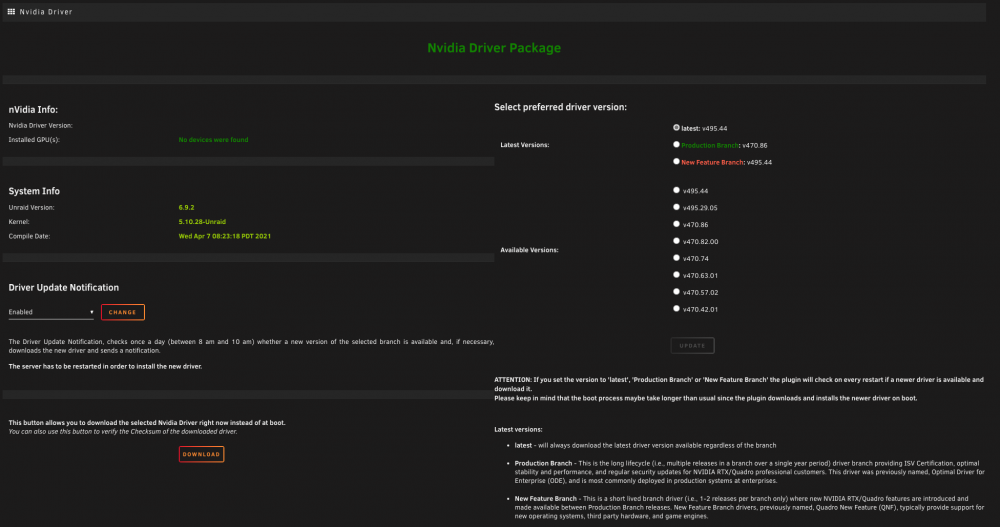
Task: Click the 'Nvidia Driver Version:' label
Action: click(x=40, y=126)
